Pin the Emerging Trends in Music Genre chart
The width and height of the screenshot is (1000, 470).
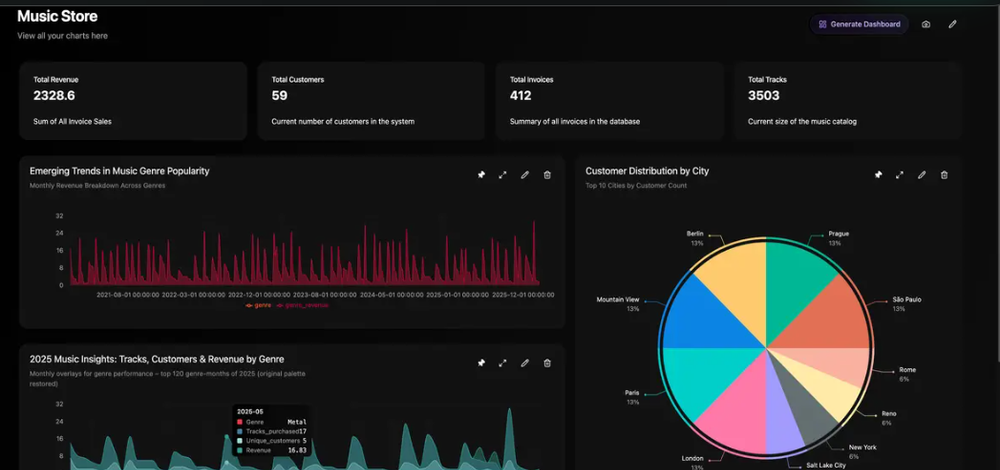pos(482,175)
